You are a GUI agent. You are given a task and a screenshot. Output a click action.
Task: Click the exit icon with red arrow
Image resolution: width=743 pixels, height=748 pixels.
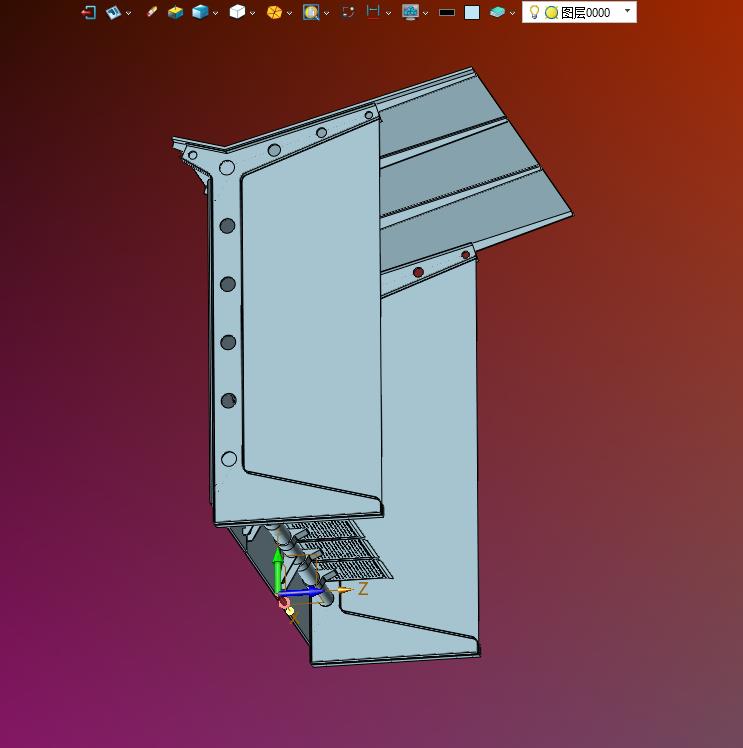89,12
